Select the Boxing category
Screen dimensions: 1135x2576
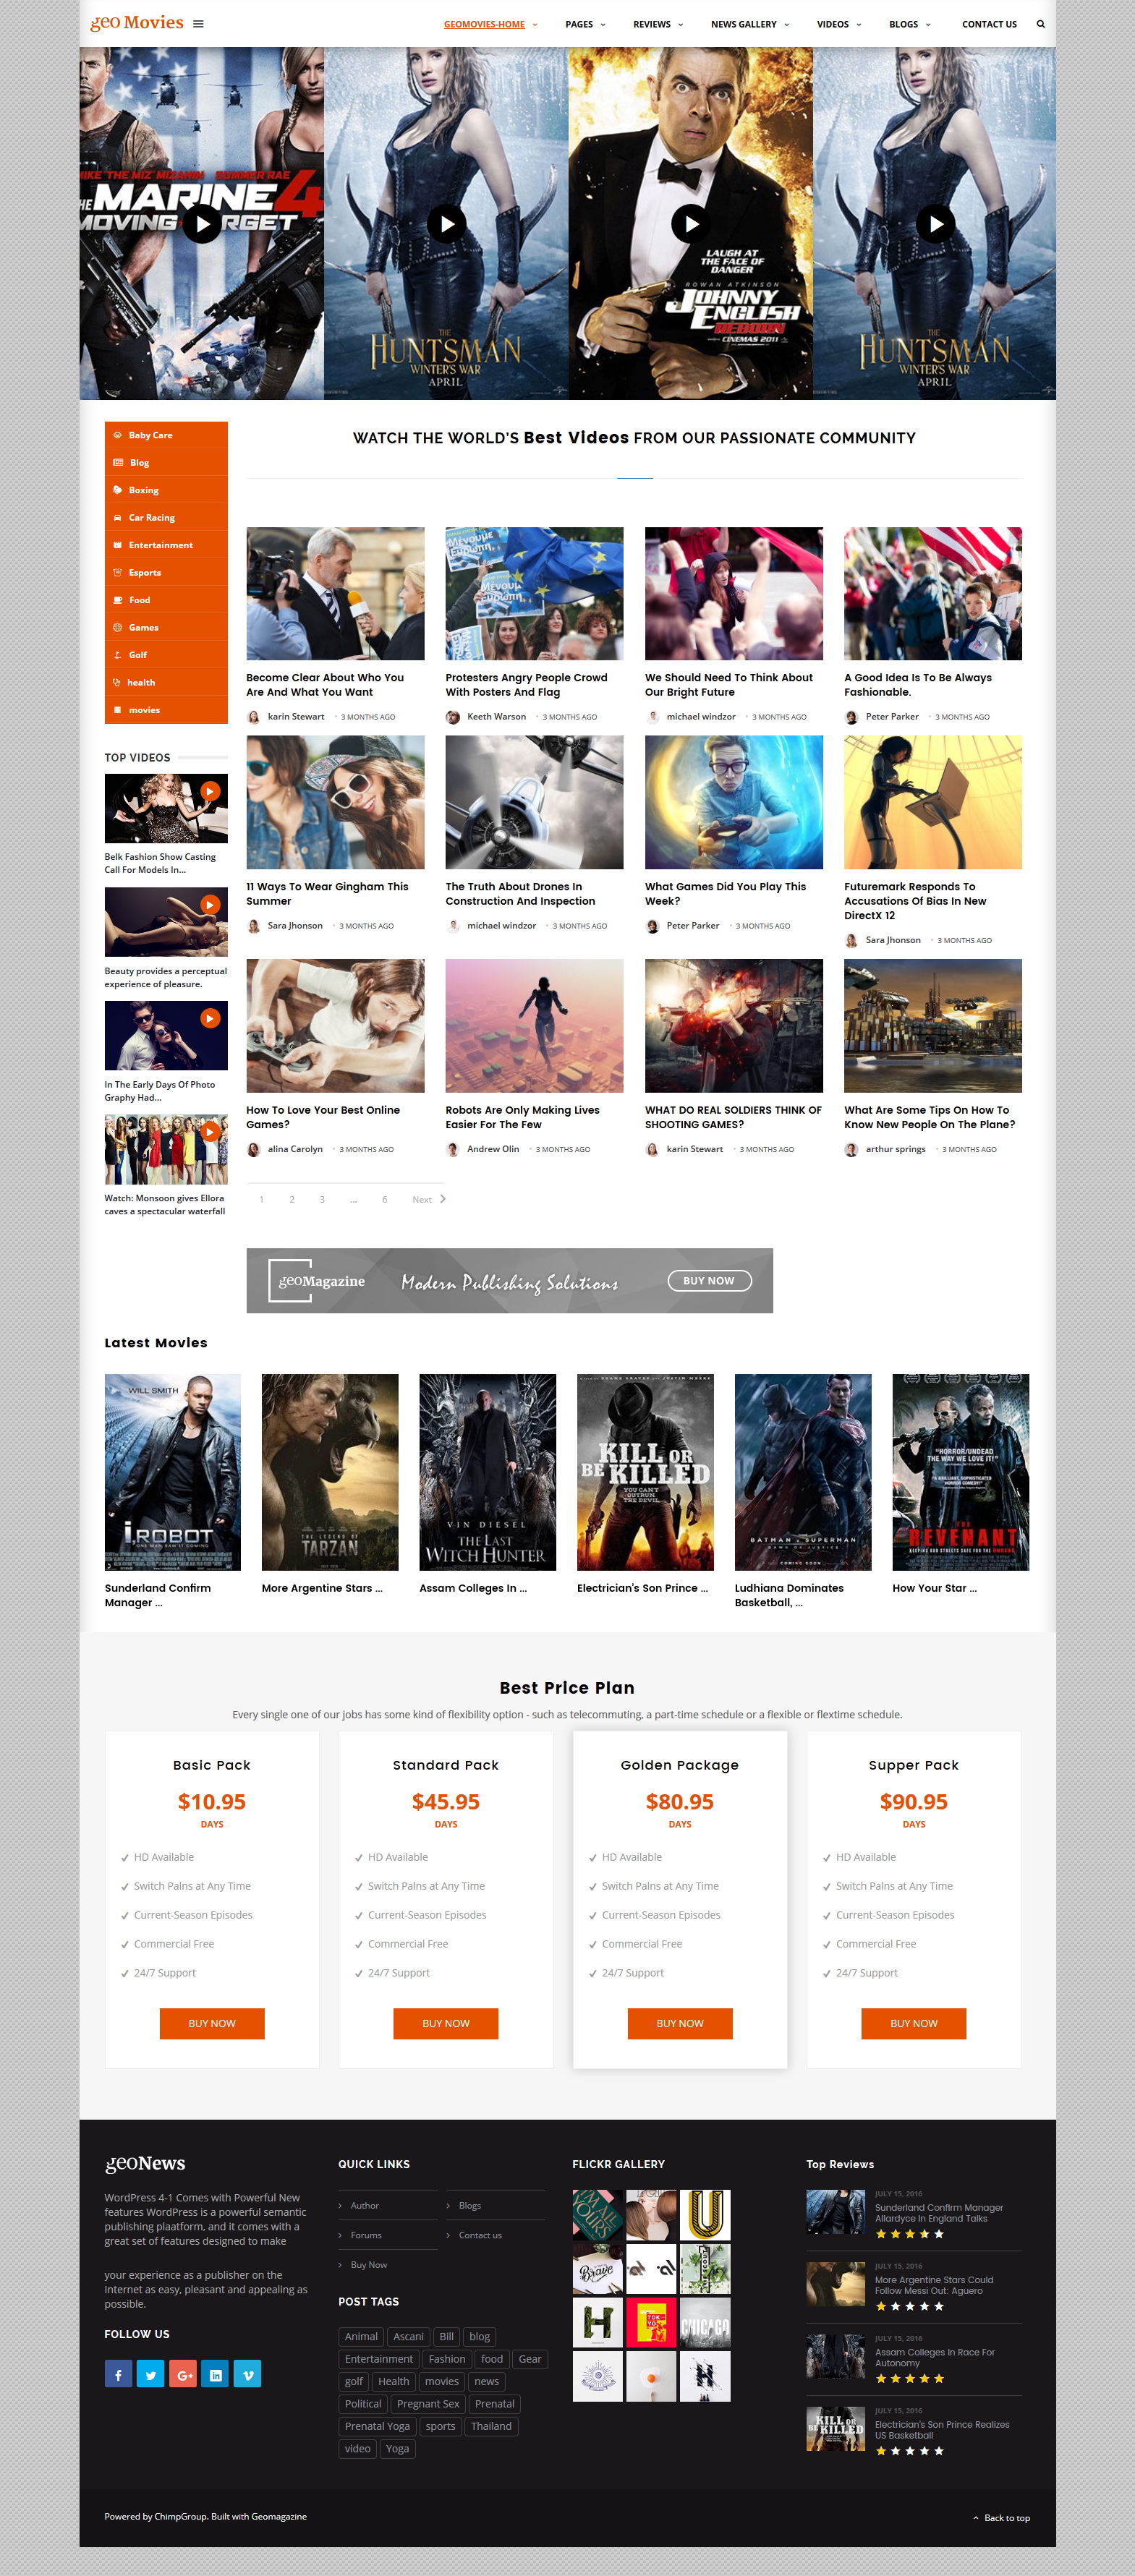pos(166,490)
